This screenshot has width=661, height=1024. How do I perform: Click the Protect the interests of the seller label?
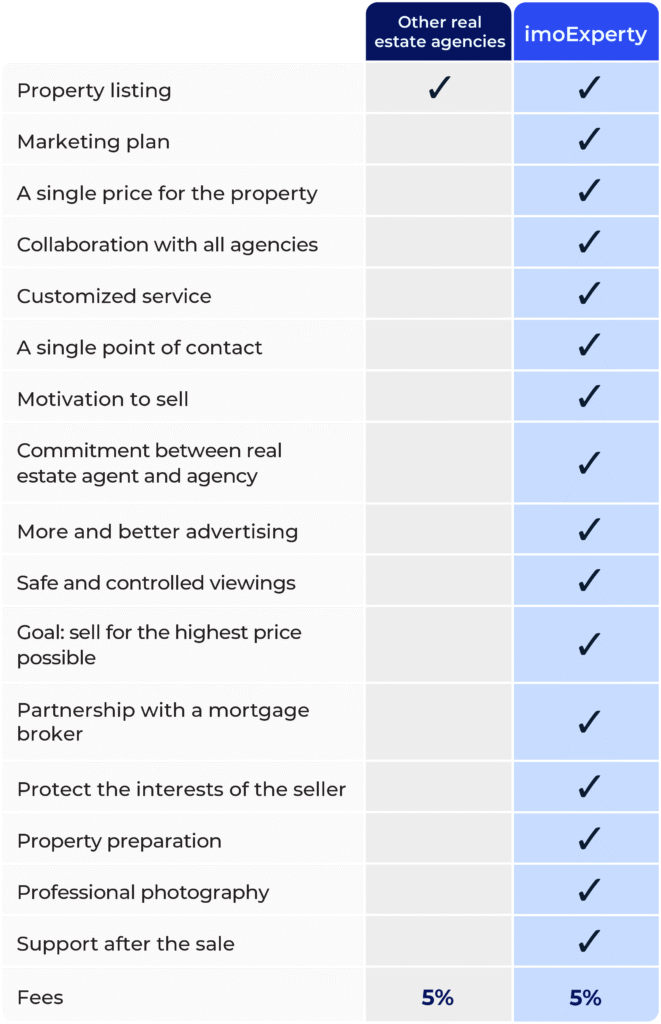tap(181, 788)
